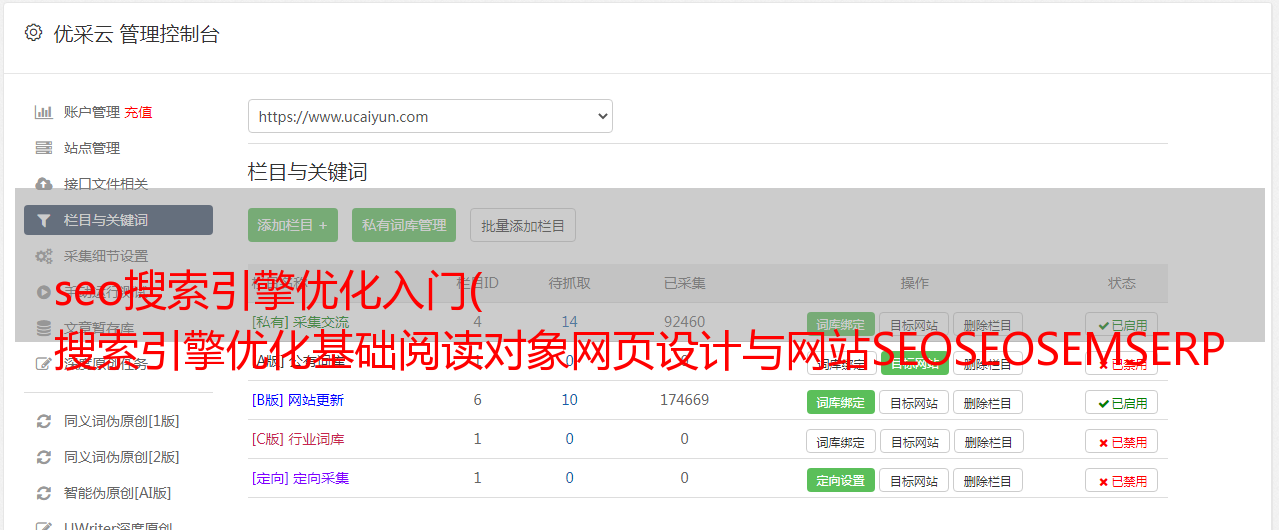Image resolution: width=1279 pixels, height=530 pixels.
Task: Click 定向设置 in the 定向采集 row
Action: 840,480
